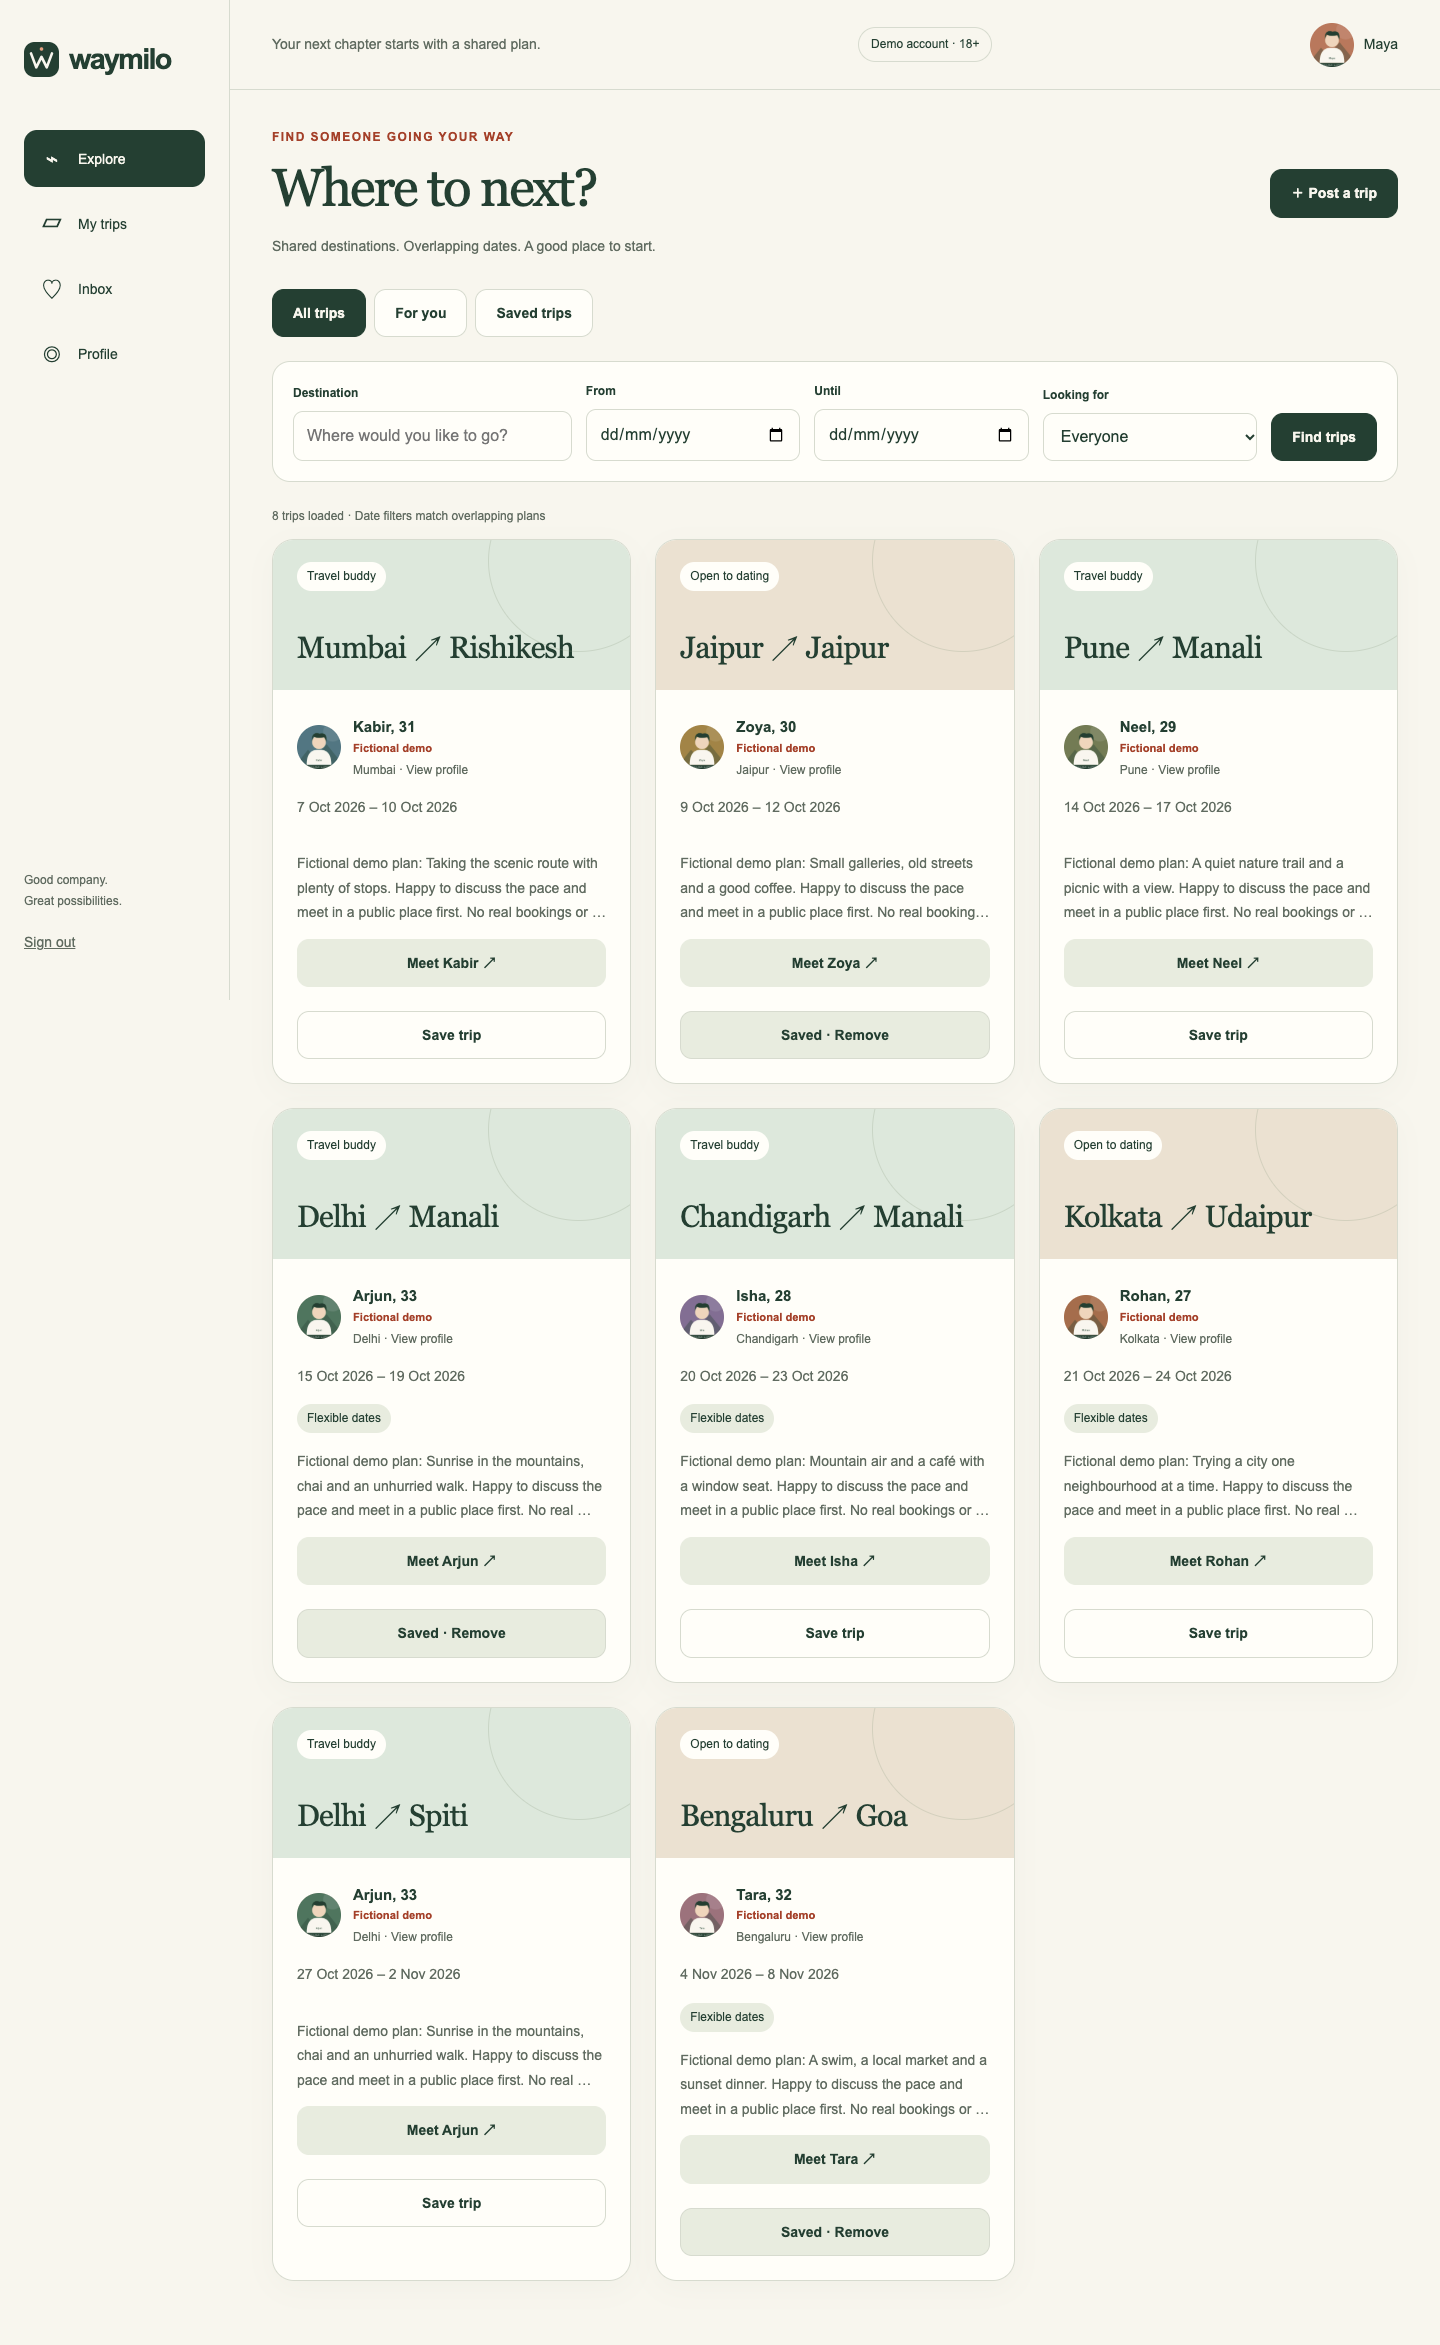Click Neel's profile avatar
The width and height of the screenshot is (1440, 2345).
[x=1086, y=747]
